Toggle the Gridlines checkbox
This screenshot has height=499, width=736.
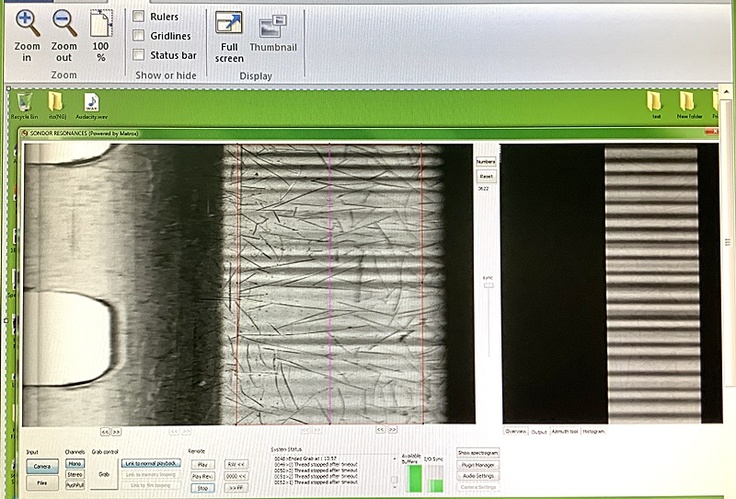click(139, 36)
